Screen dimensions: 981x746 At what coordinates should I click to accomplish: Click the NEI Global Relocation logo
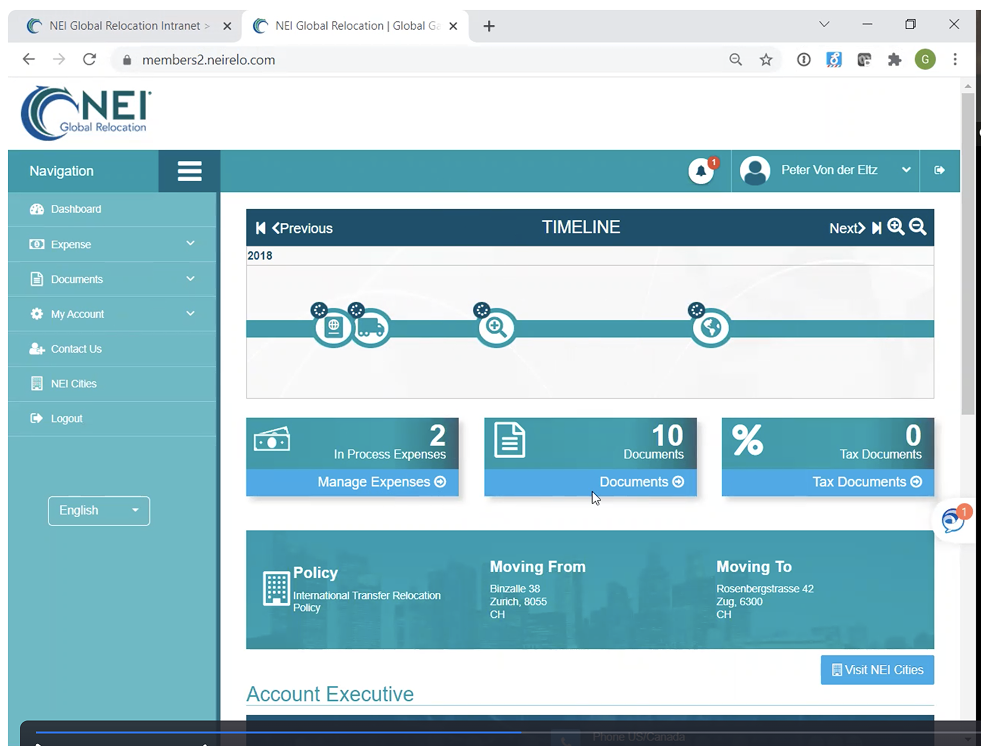tap(86, 113)
